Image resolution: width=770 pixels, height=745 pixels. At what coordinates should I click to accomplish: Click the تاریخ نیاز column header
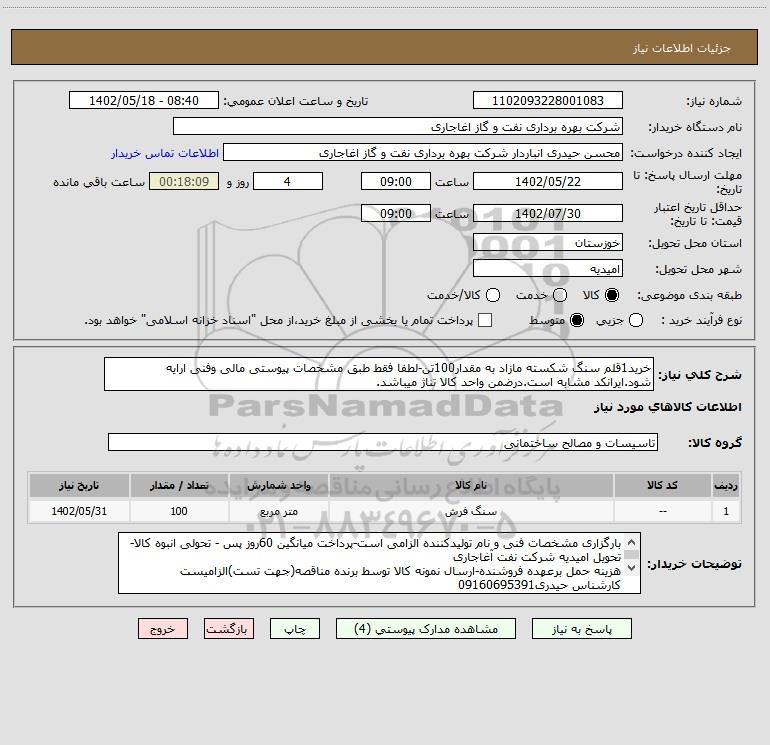[79, 485]
